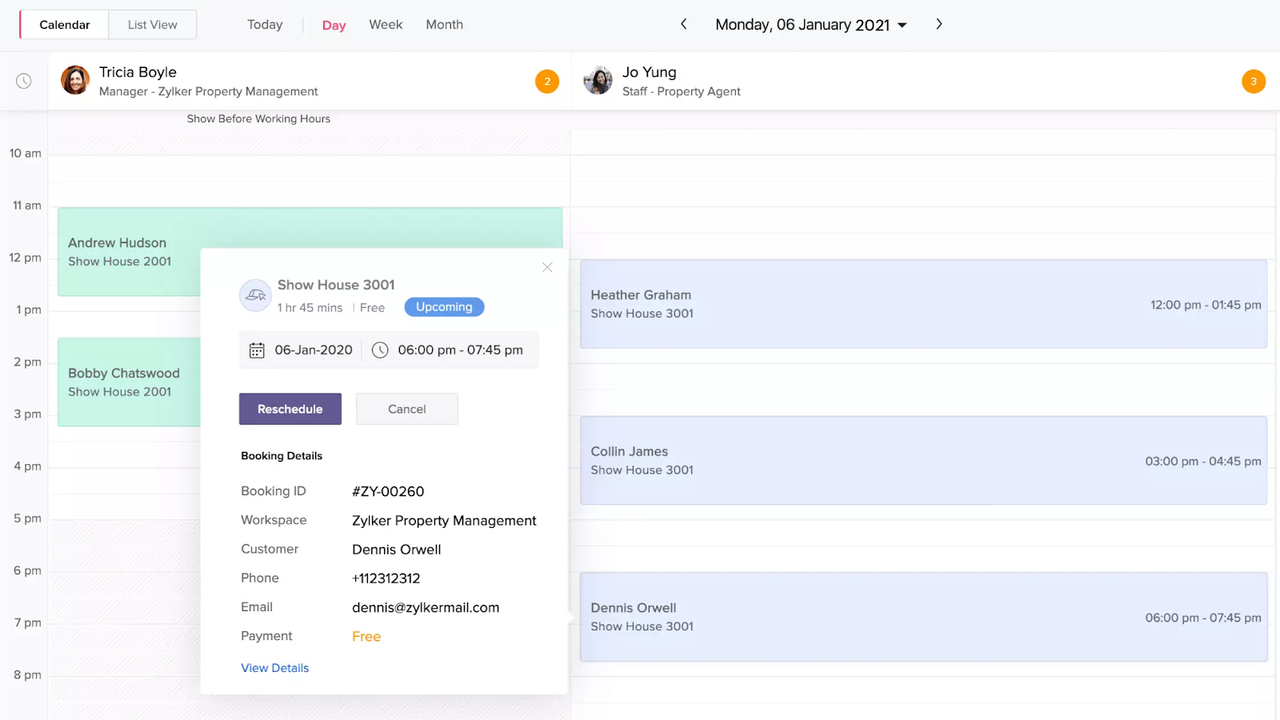Click Jo Yung's profile avatar
Viewport: 1280px width, 720px height.
(598, 81)
